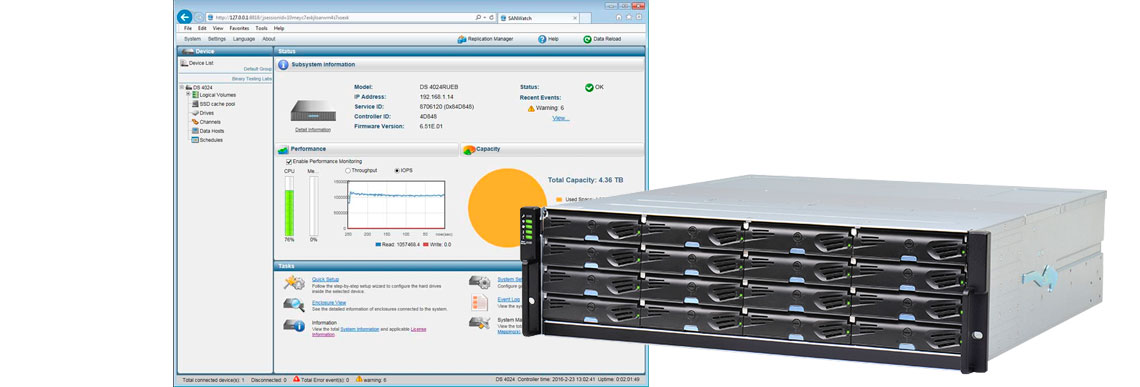Open the Replication Manager icon
Image resolution: width=1140 pixels, height=387 pixels.
coord(462,39)
